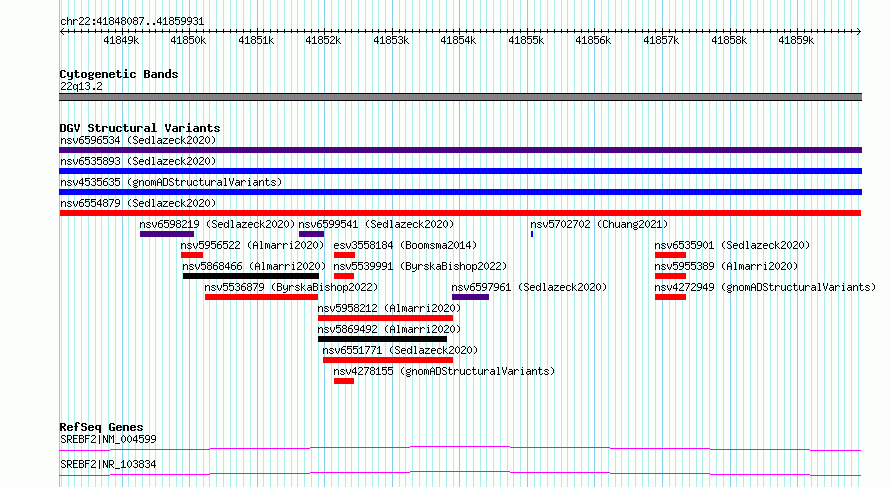Open nsv4278155 (gnomADStructuralVariants) label
This screenshot has width=890, height=487.
click(x=444, y=371)
